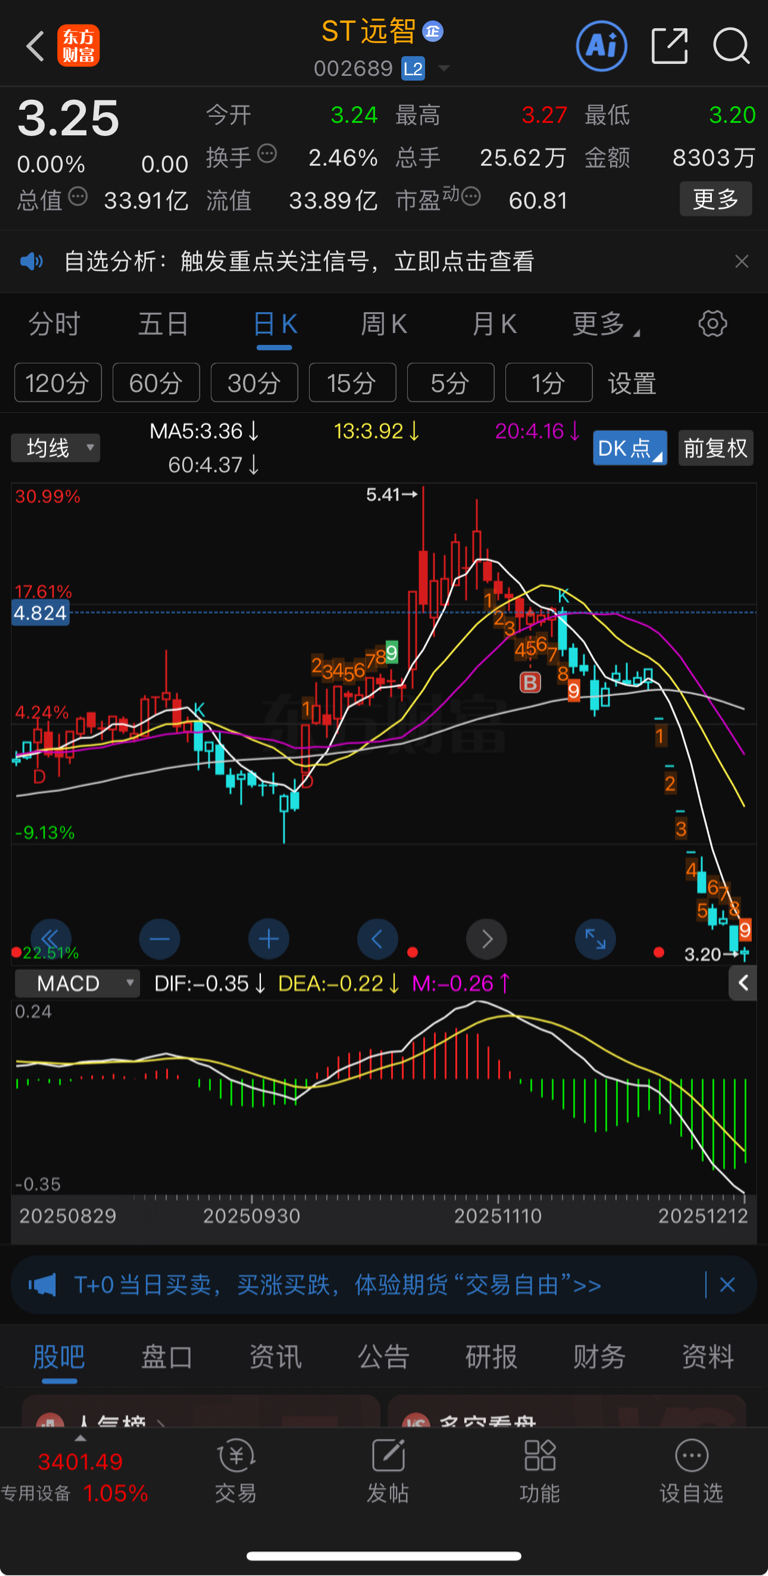This screenshot has height=1576, width=768.
Task: Open 设置 next to minute intervals
Action: click(632, 383)
